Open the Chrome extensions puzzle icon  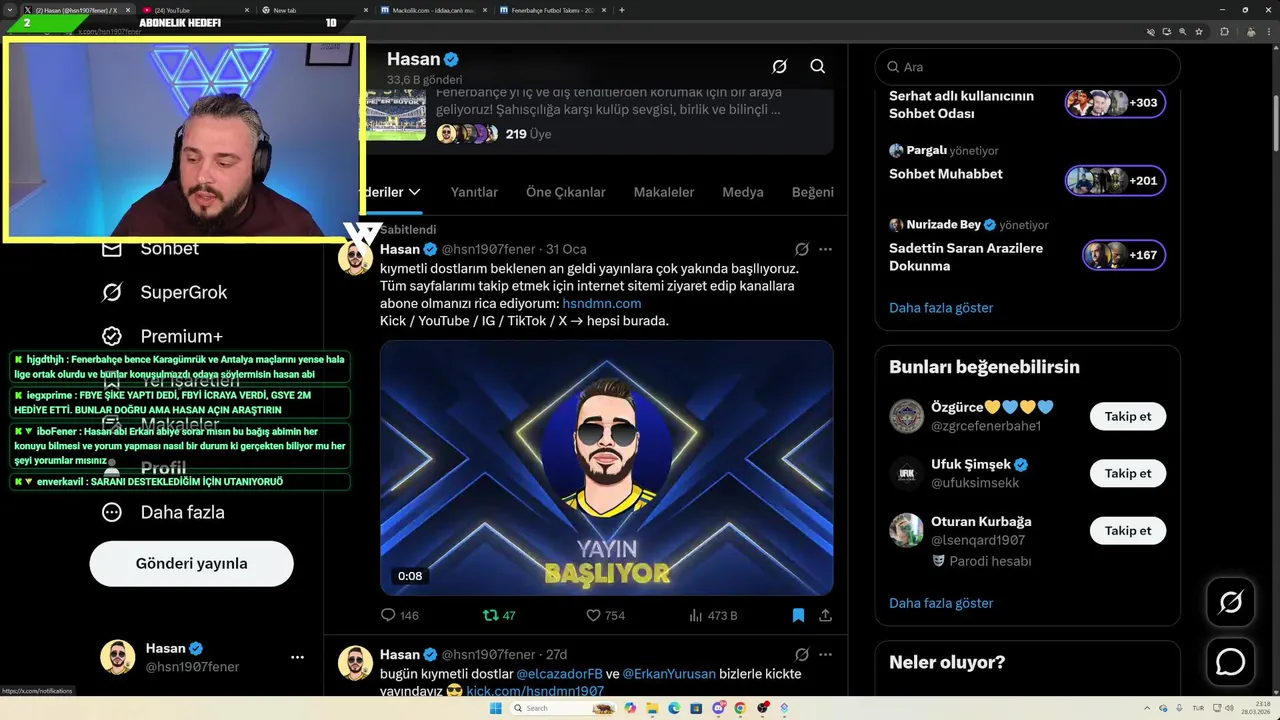[x=1224, y=32]
